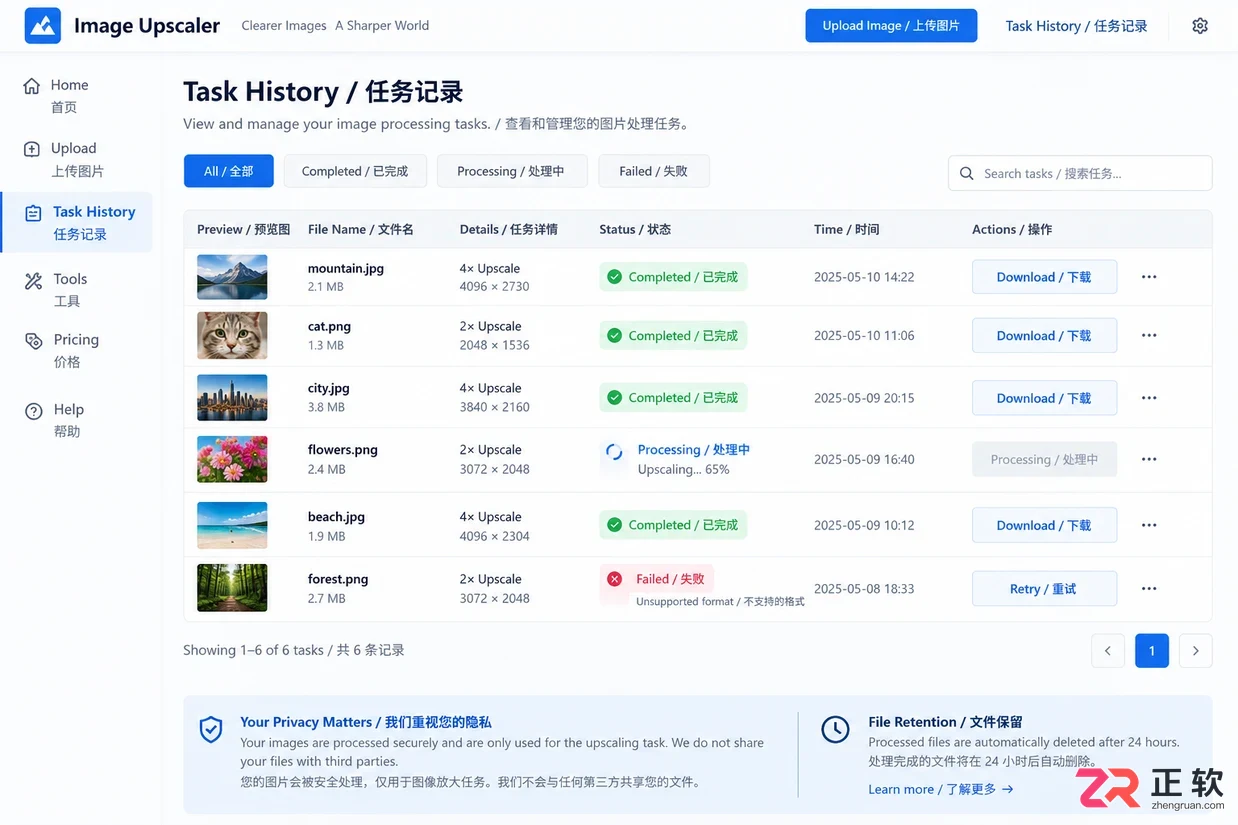Open the flowers.png preview thumbnail
This screenshot has width=1238, height=825.
pos(232,460)
